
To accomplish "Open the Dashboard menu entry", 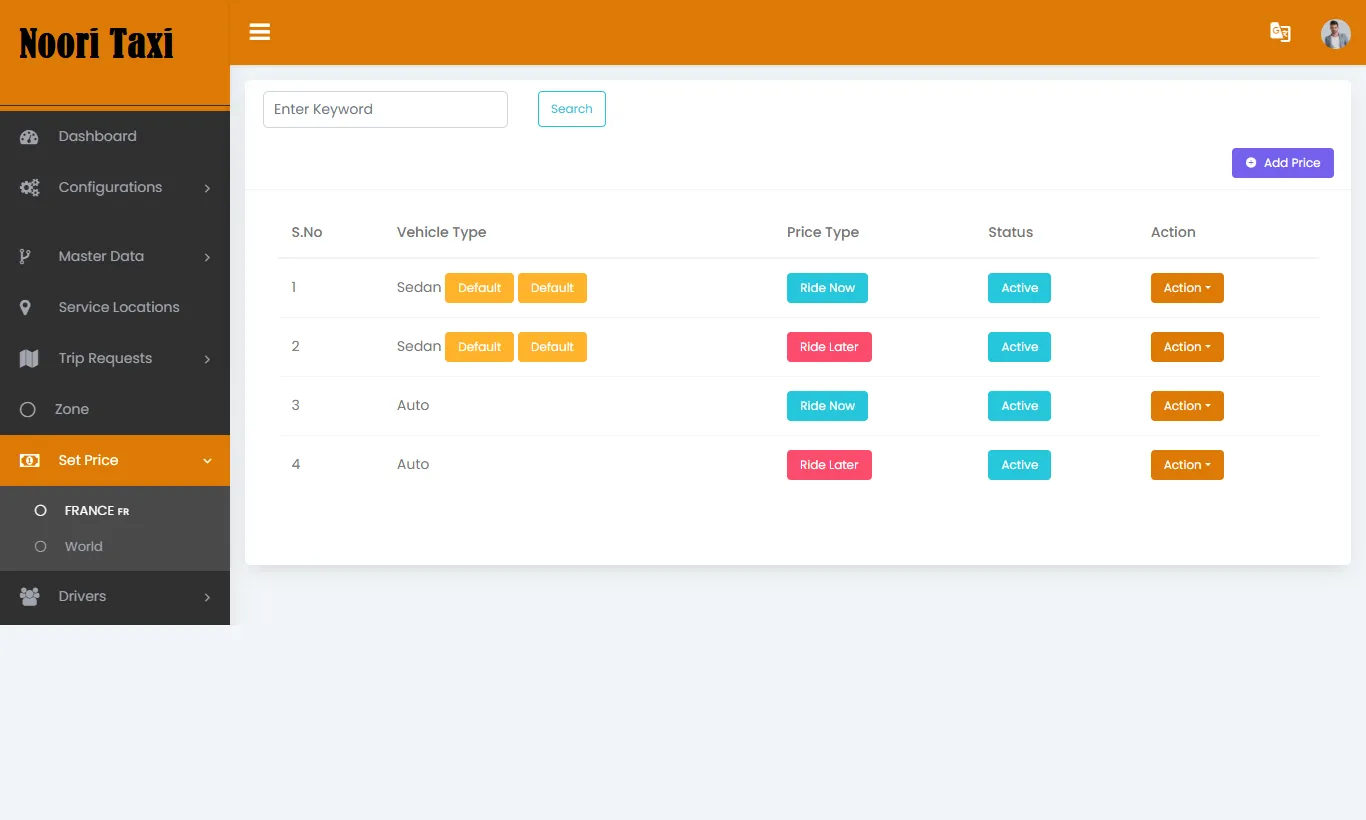I will point(97,136).
